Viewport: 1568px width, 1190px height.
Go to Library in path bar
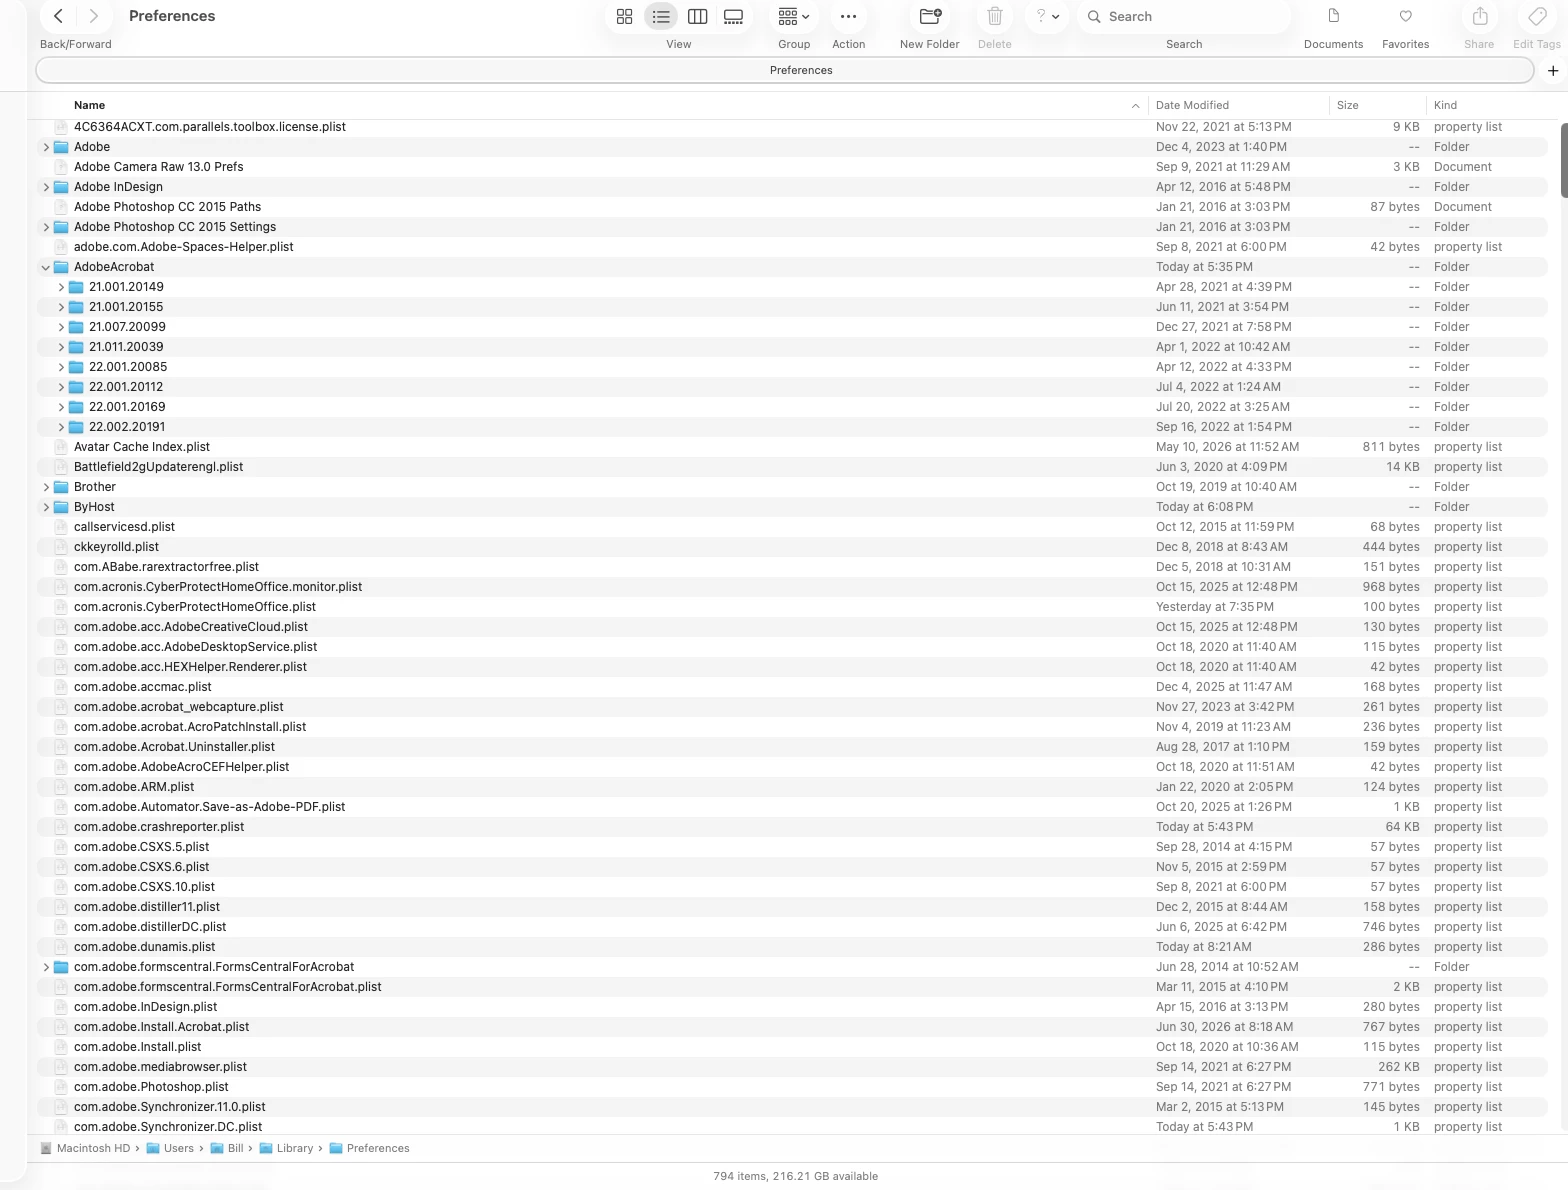[287, 1148]
